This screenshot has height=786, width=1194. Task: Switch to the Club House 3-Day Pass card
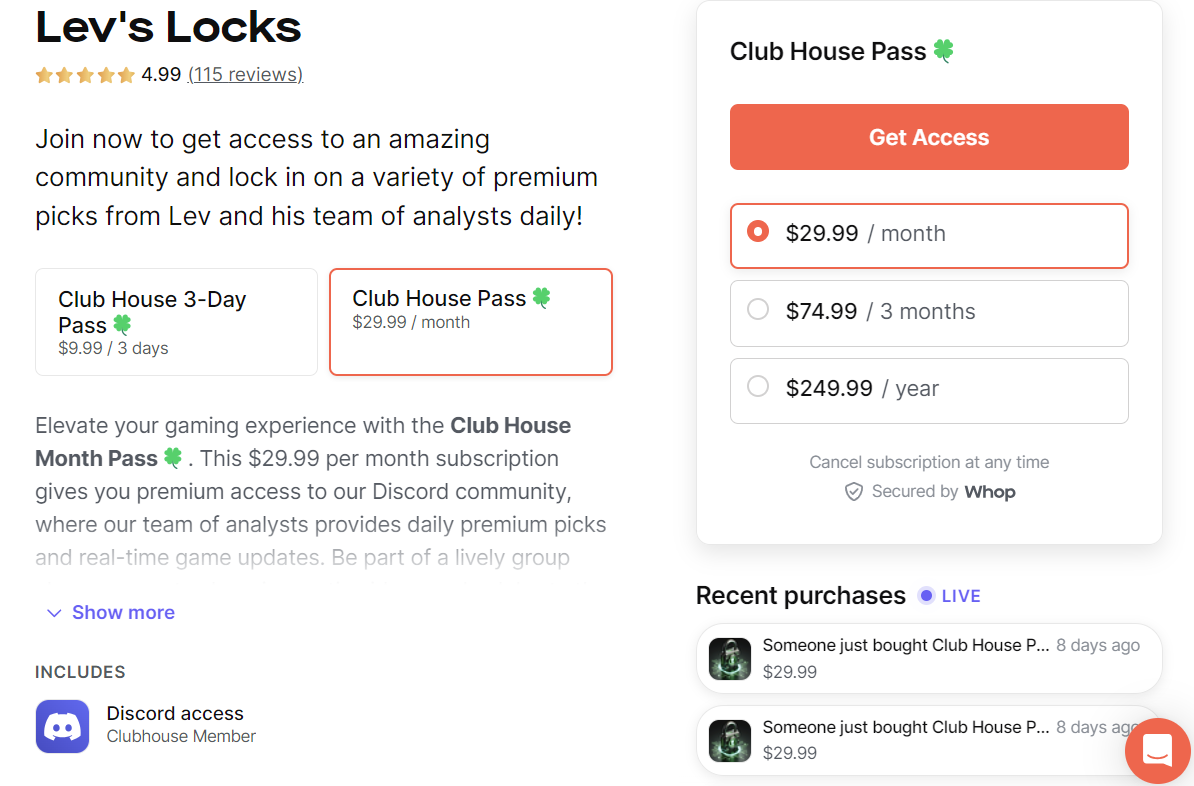click(176, 321)
